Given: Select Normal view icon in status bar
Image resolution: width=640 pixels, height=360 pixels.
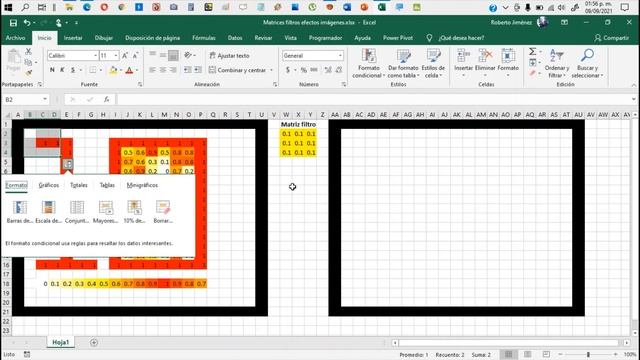Looking at the screenshot, I should pos(509,354).
